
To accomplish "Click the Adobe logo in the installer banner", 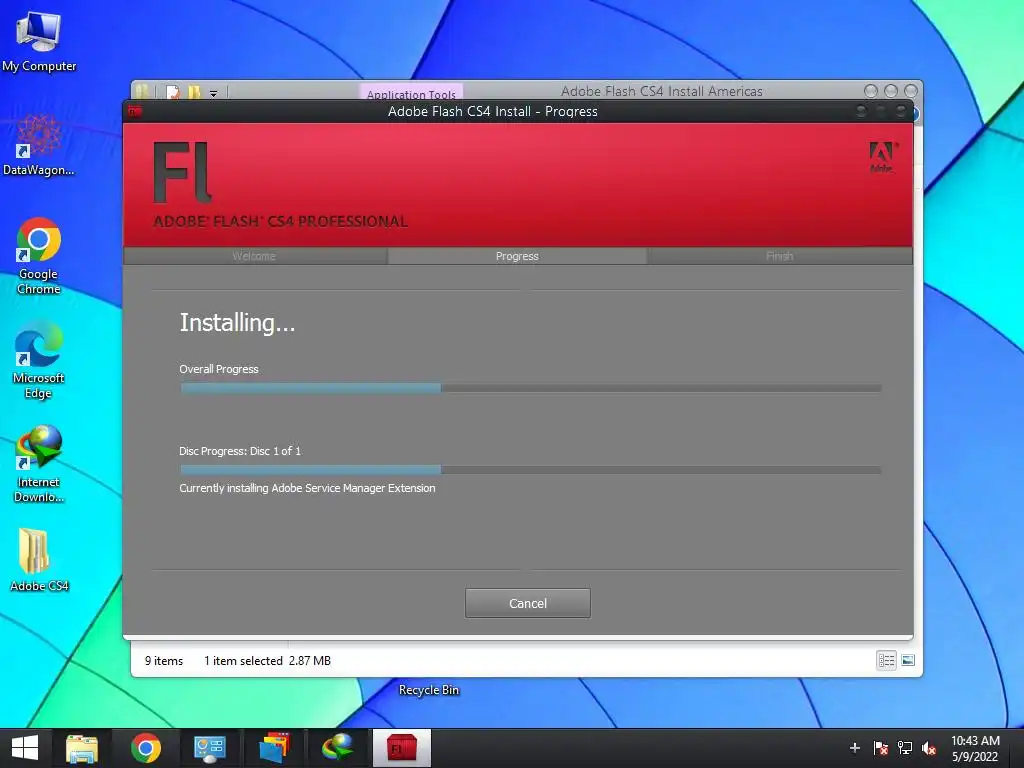I will coord(883,157).
